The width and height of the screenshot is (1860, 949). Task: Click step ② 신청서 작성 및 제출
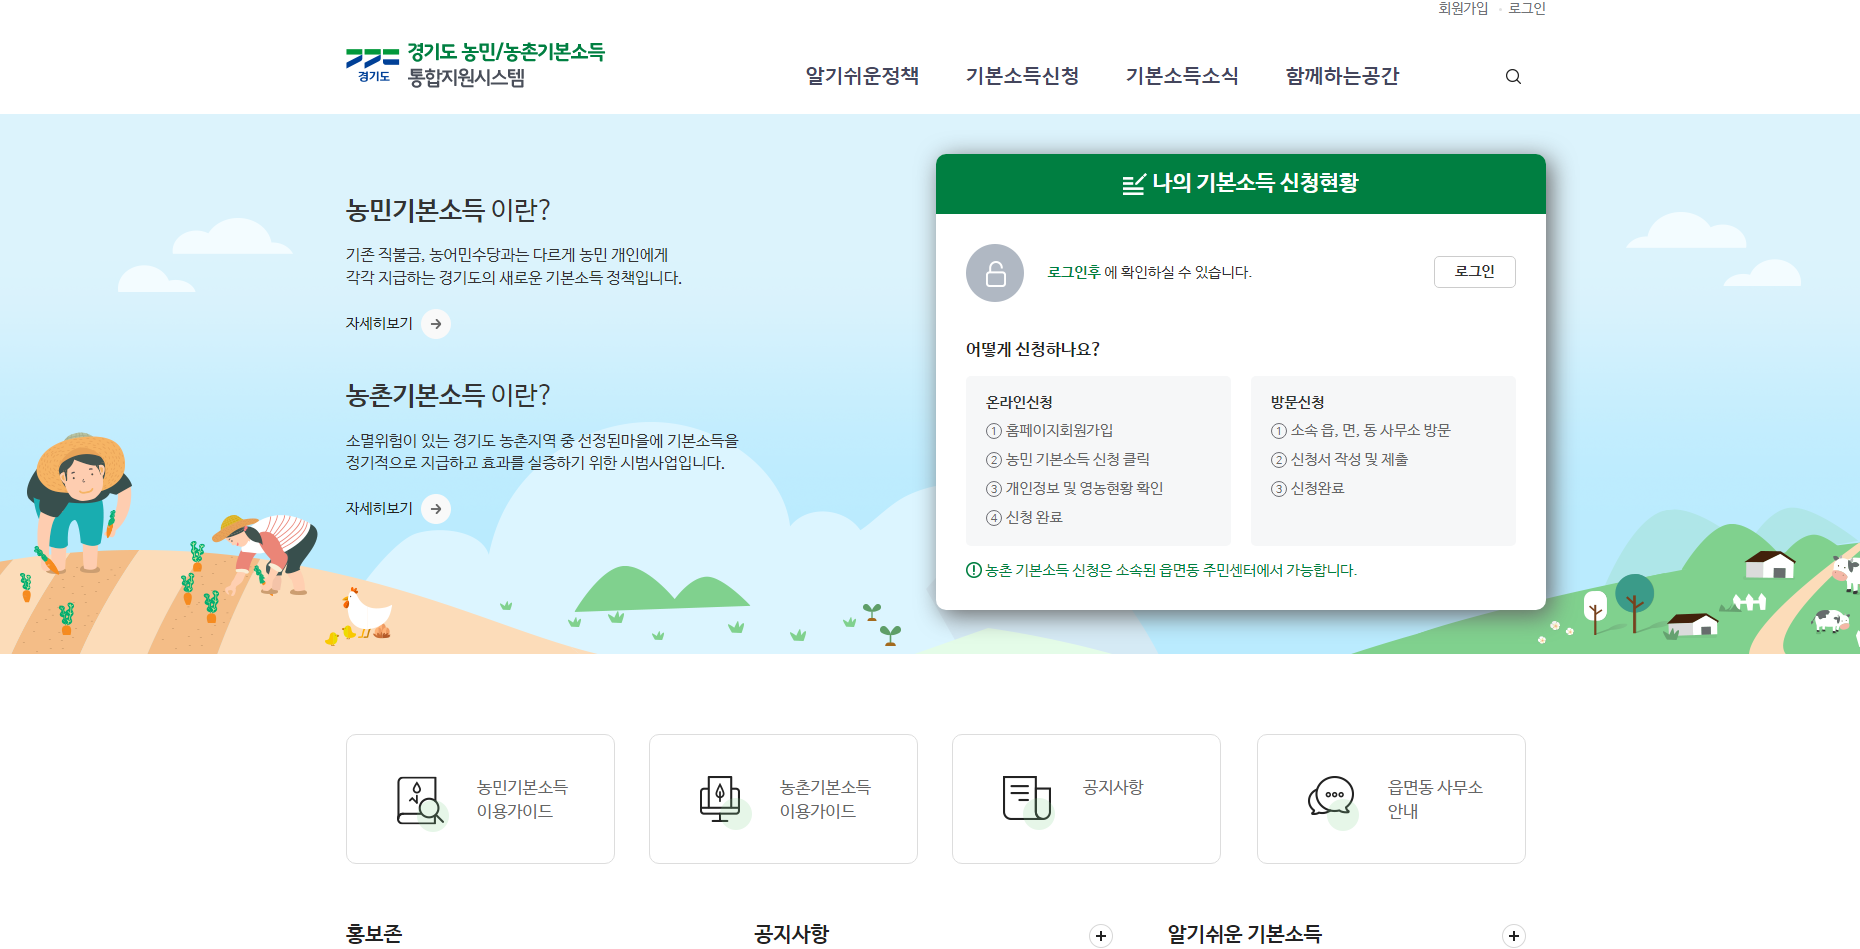pyautogui.click(x=1340, y=460)
